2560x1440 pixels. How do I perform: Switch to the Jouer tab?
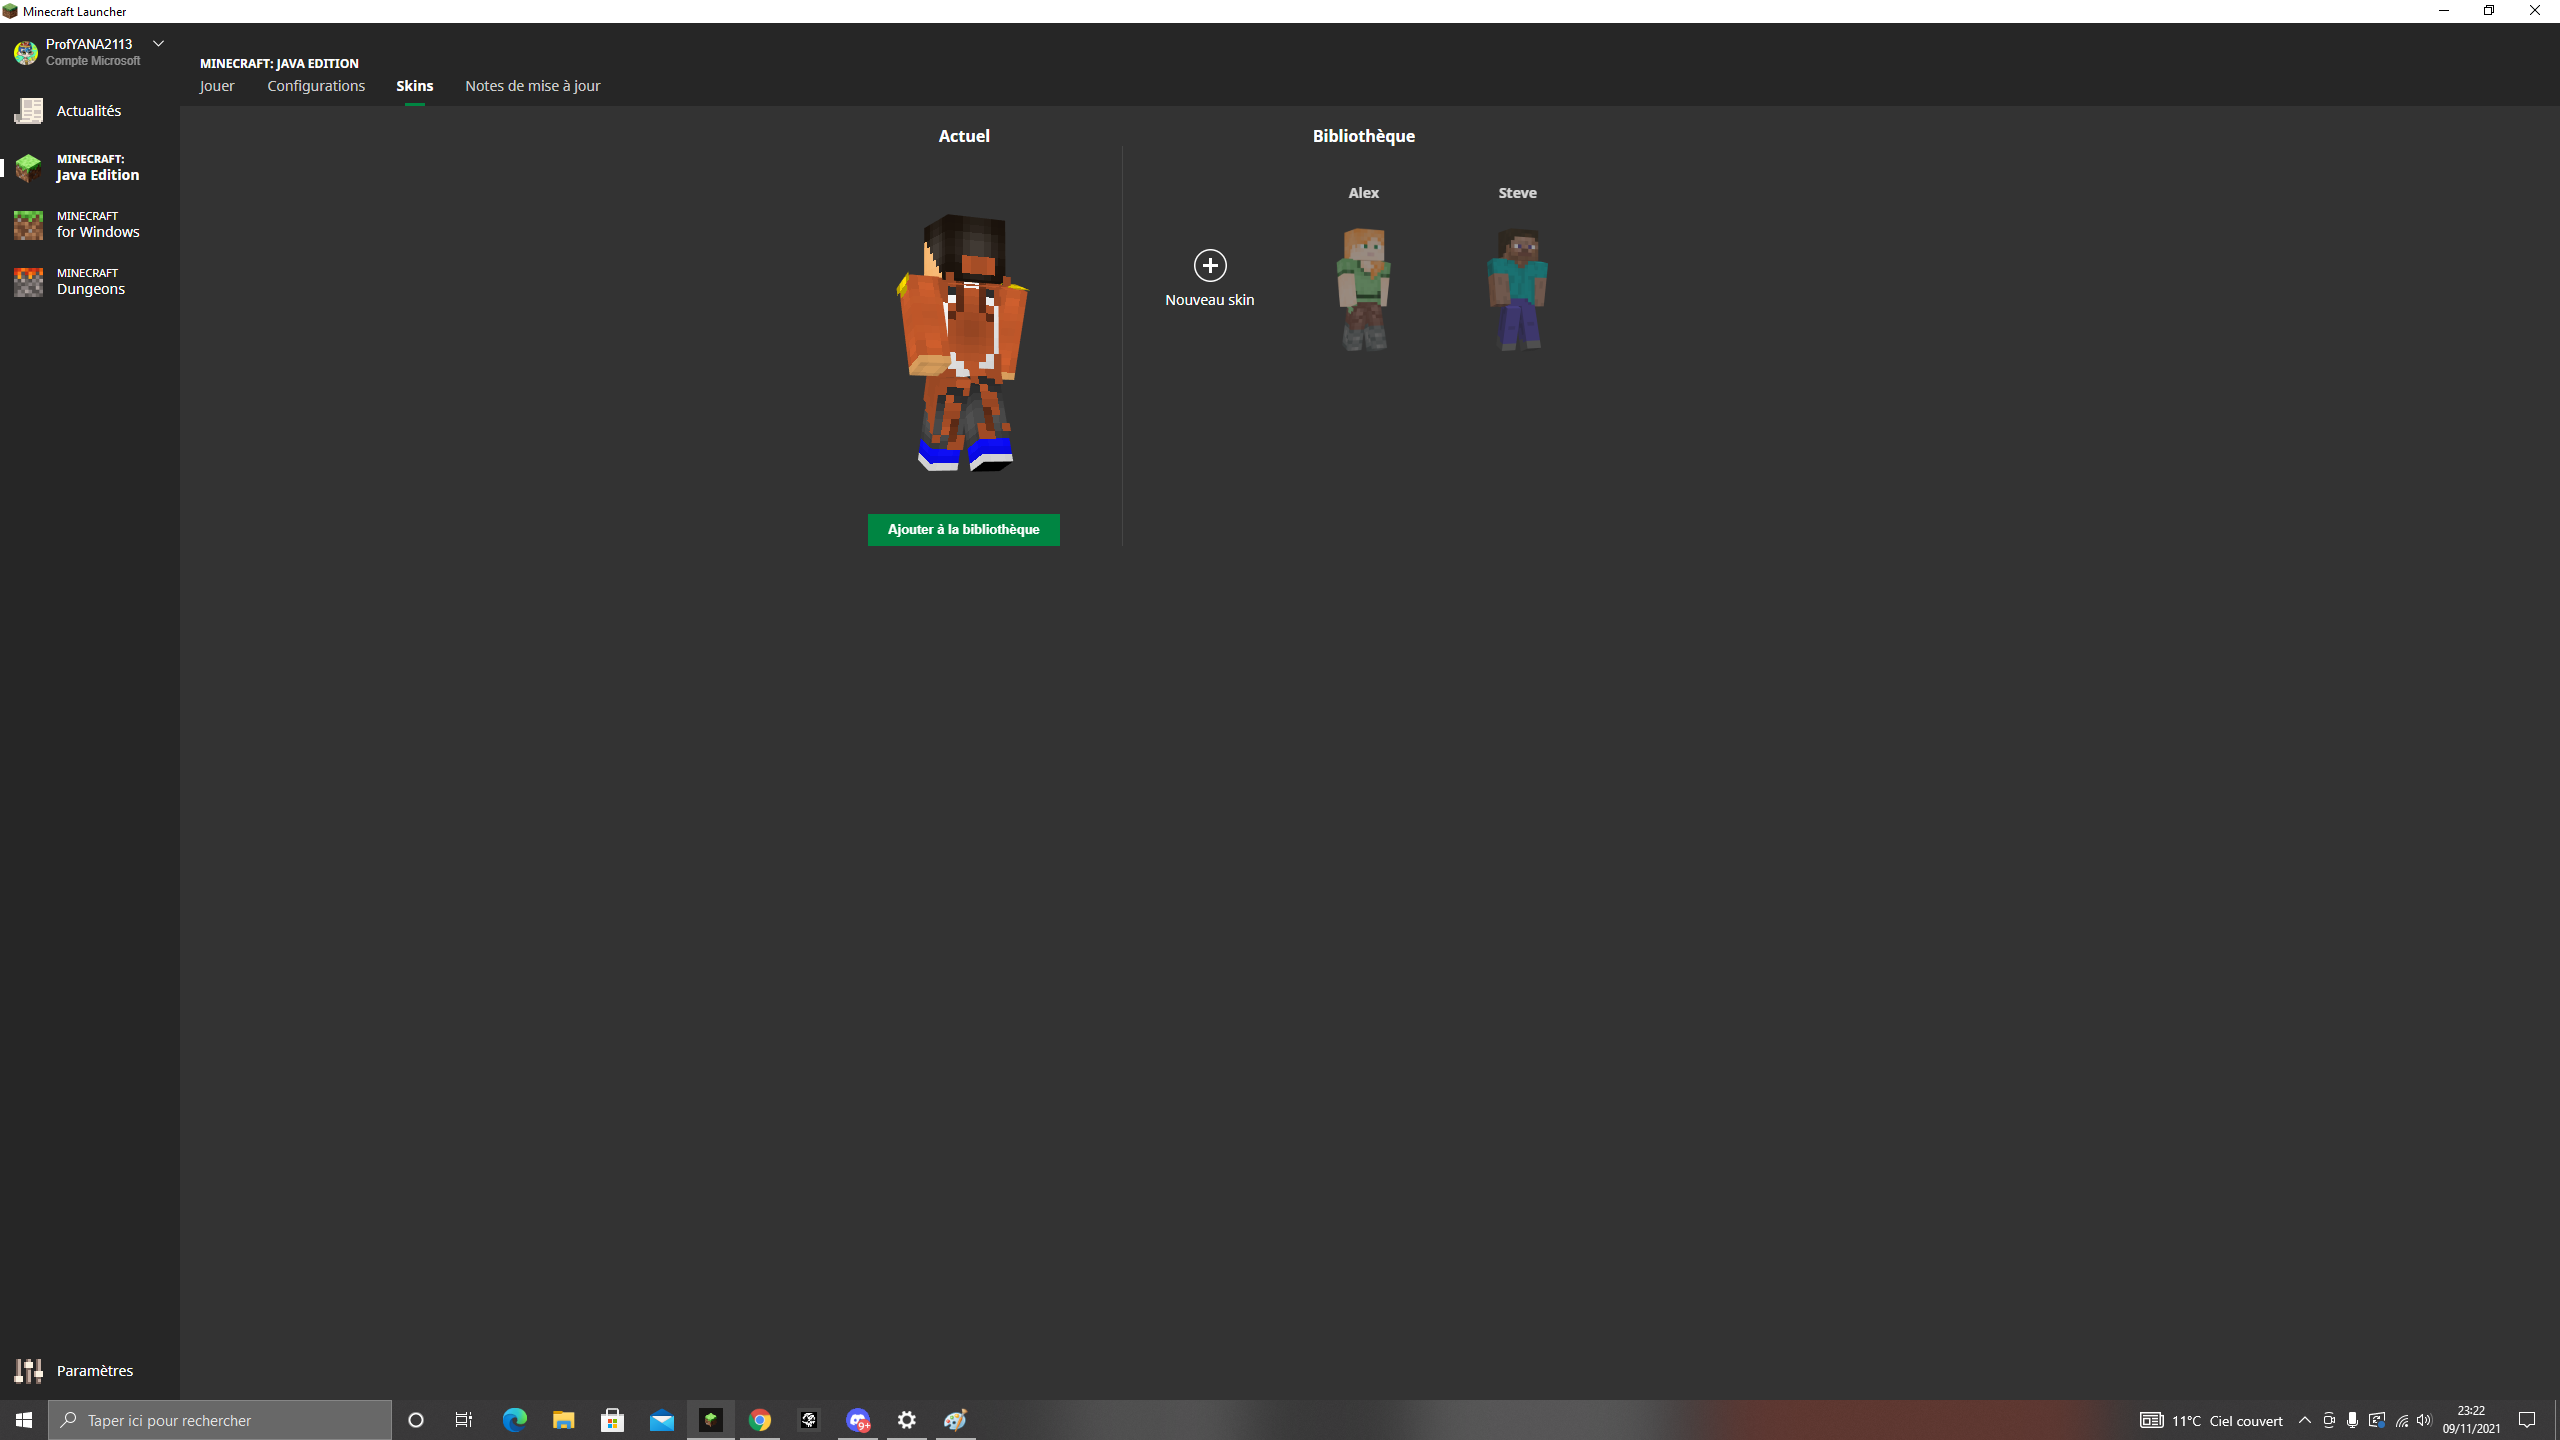pos(217,86)
